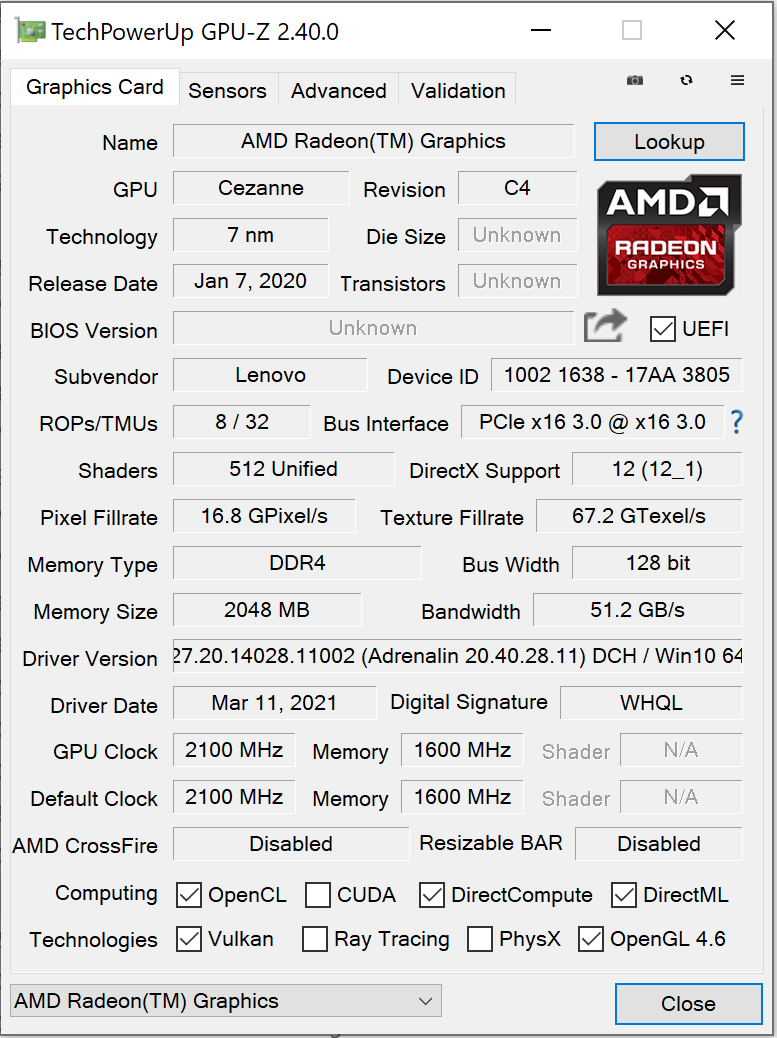Switch to the Validation tab
The height and width of the screenshot is (1038, 777).
pyautogui.click(x=458, y=90)
